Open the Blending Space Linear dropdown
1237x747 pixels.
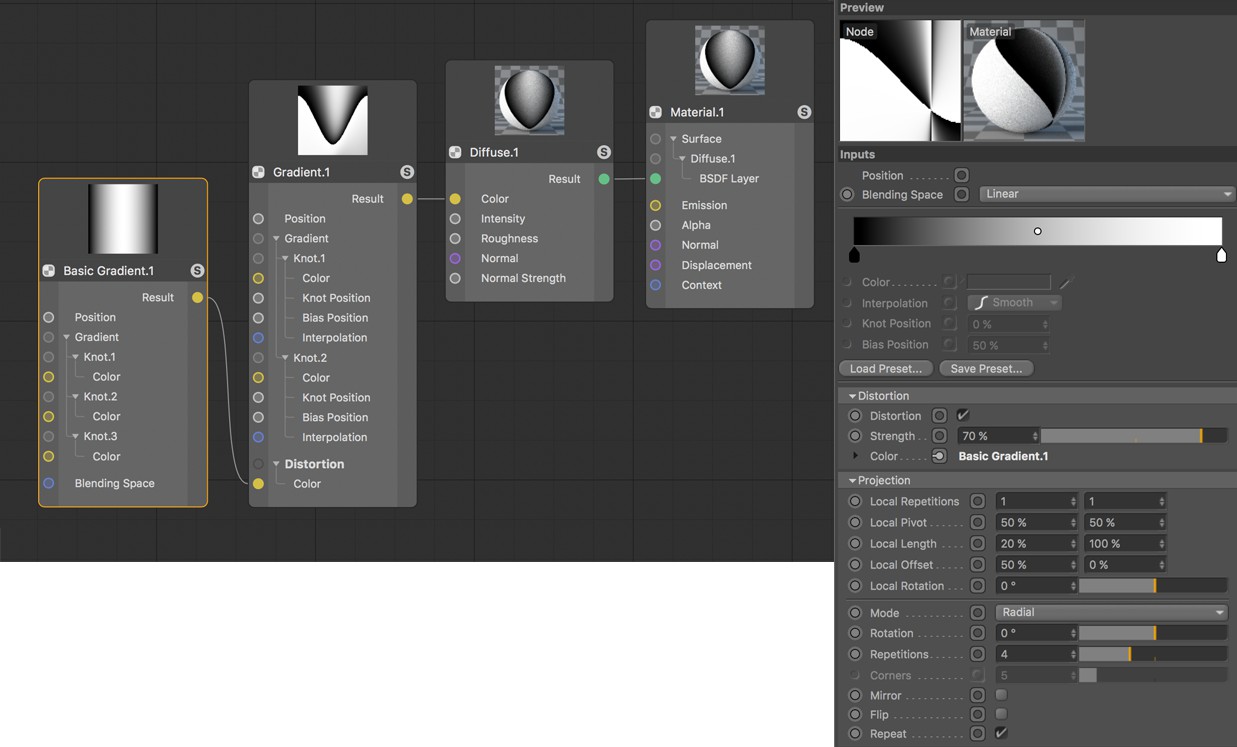[1107, 194]
